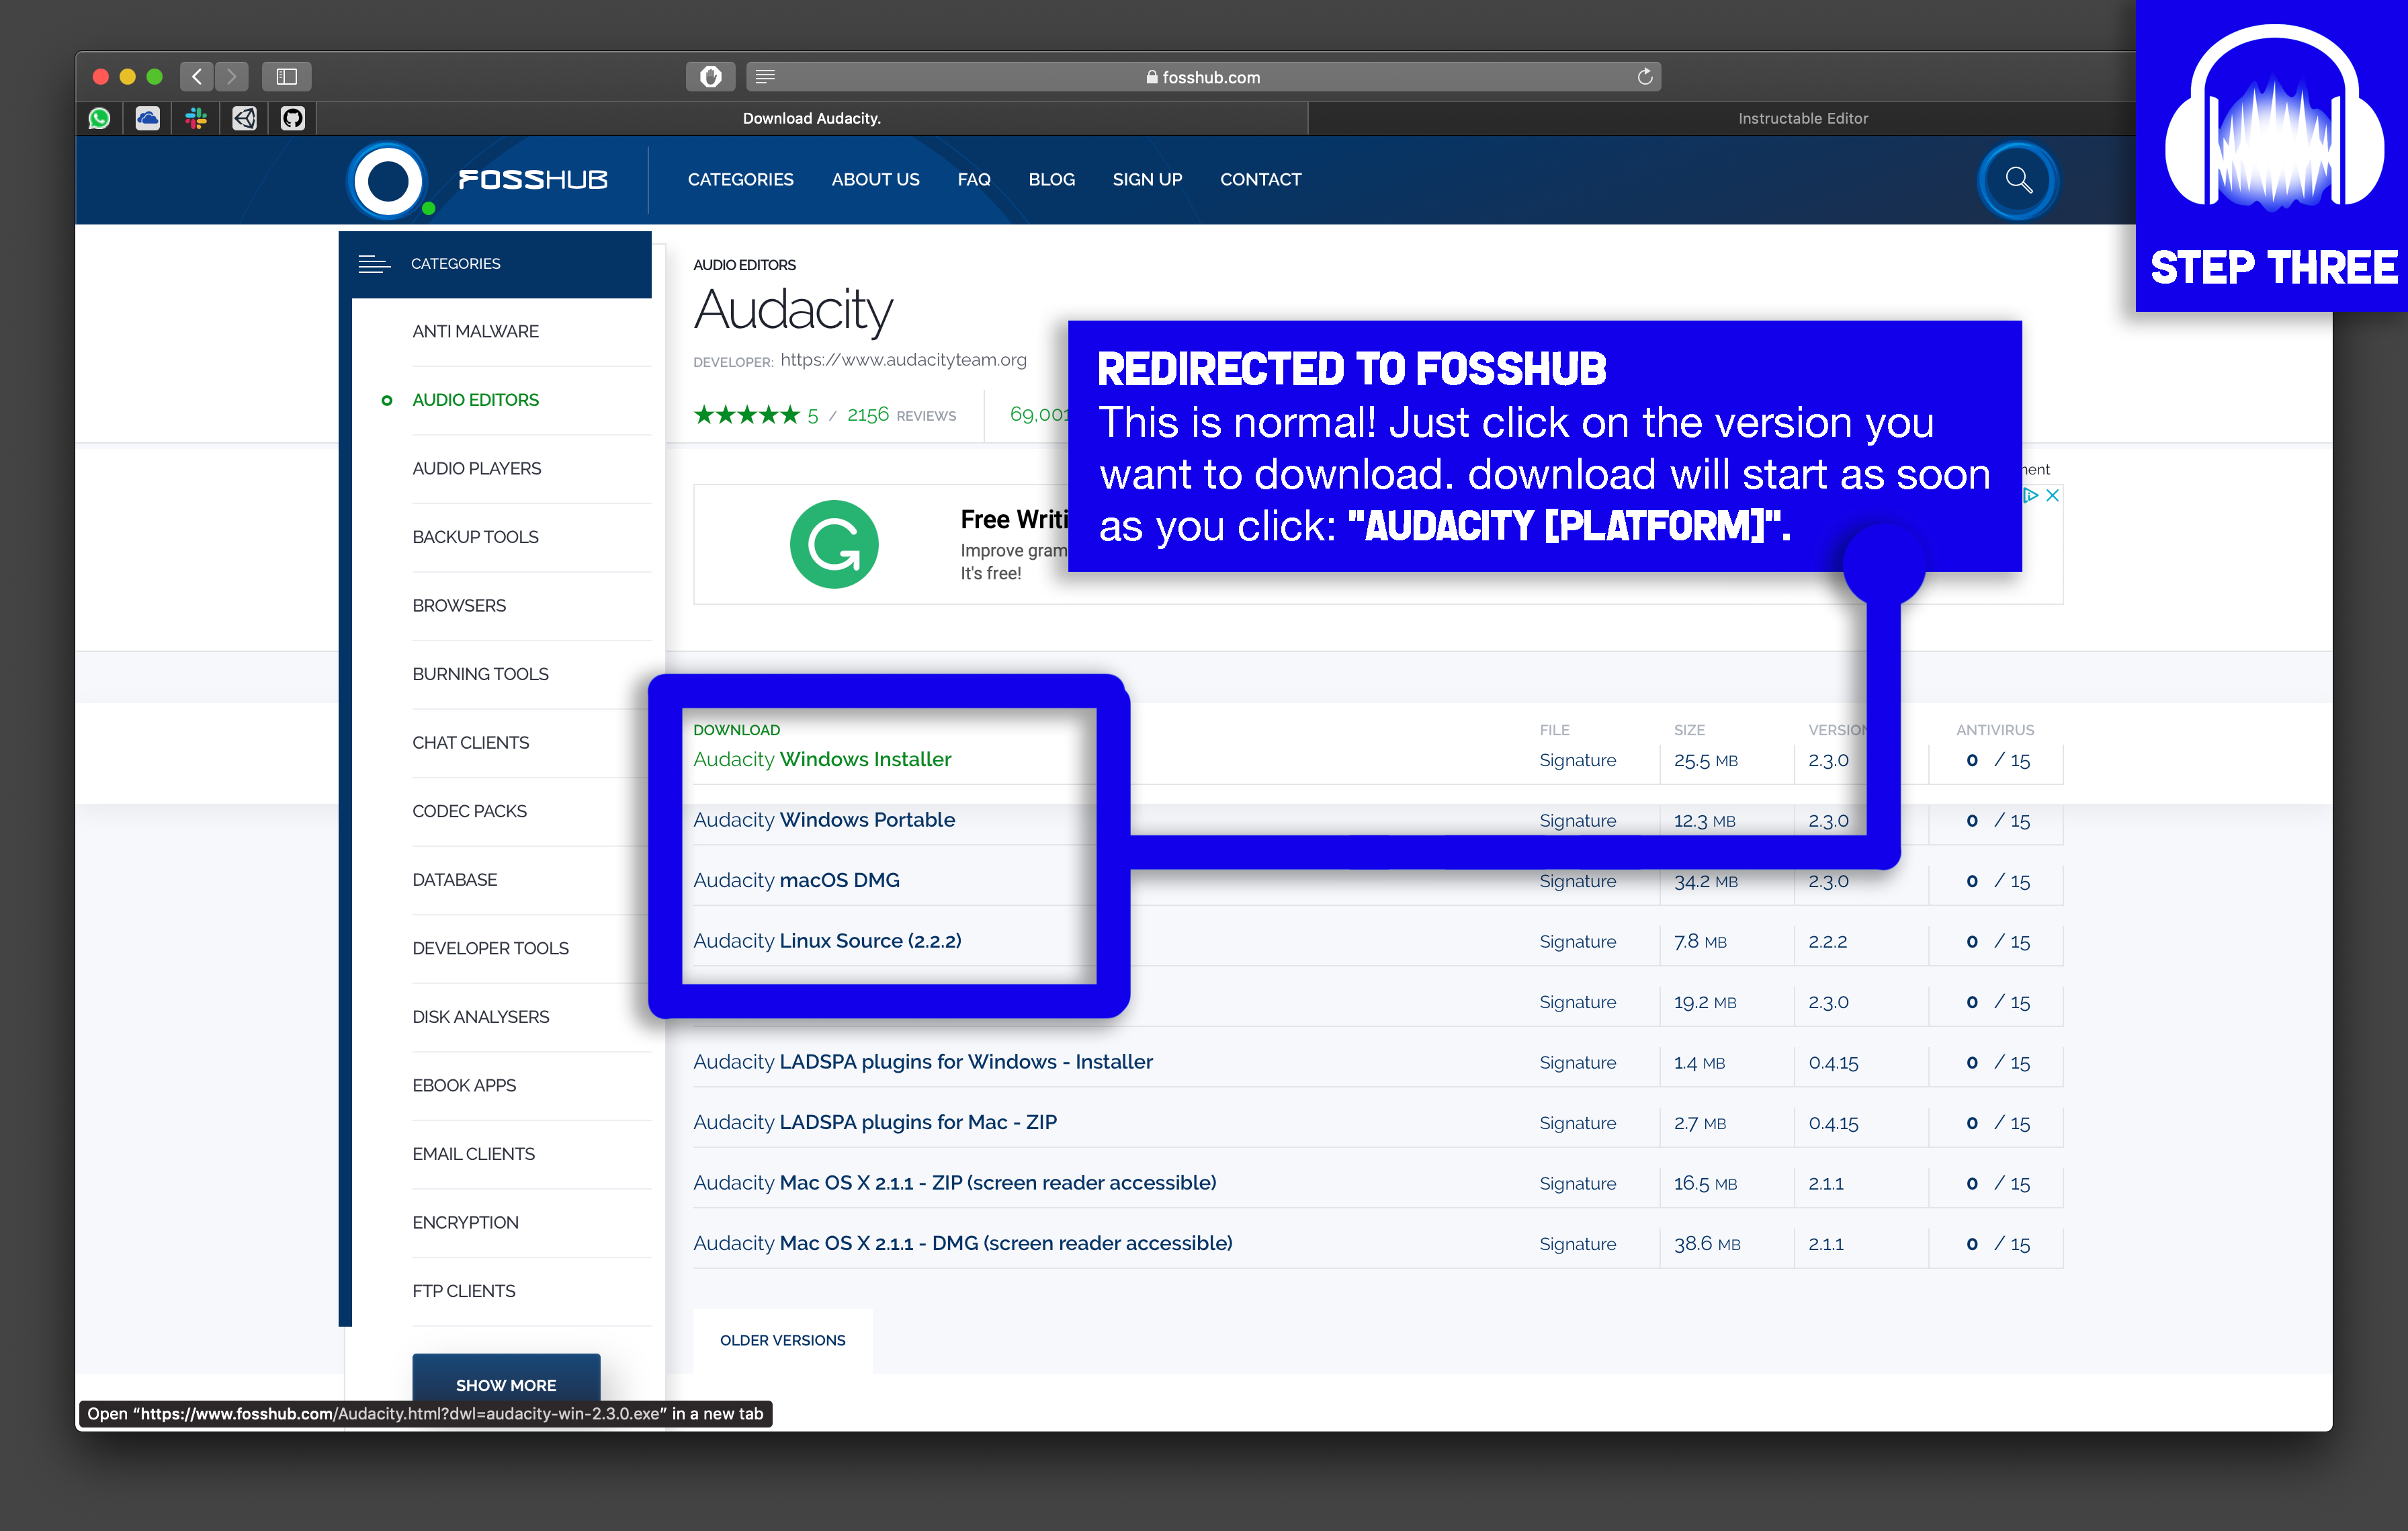This screenshot has height=1531, width=2408.
Task: Toggle the Safari sidebar icon
Action: [287, 76]
